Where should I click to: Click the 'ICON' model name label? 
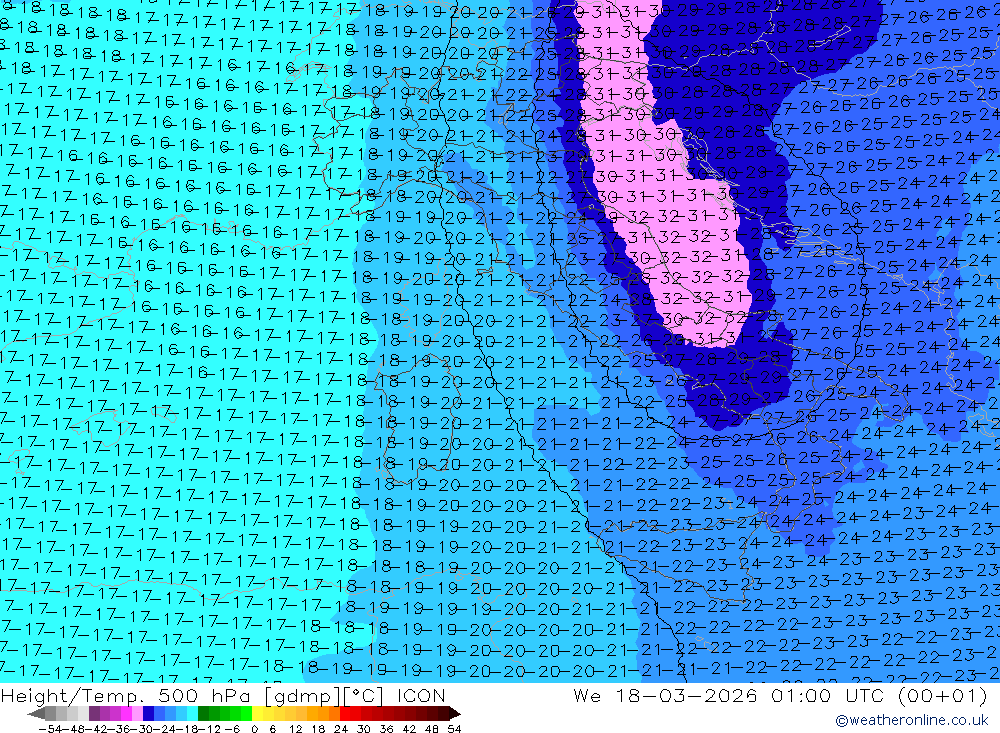421,696
